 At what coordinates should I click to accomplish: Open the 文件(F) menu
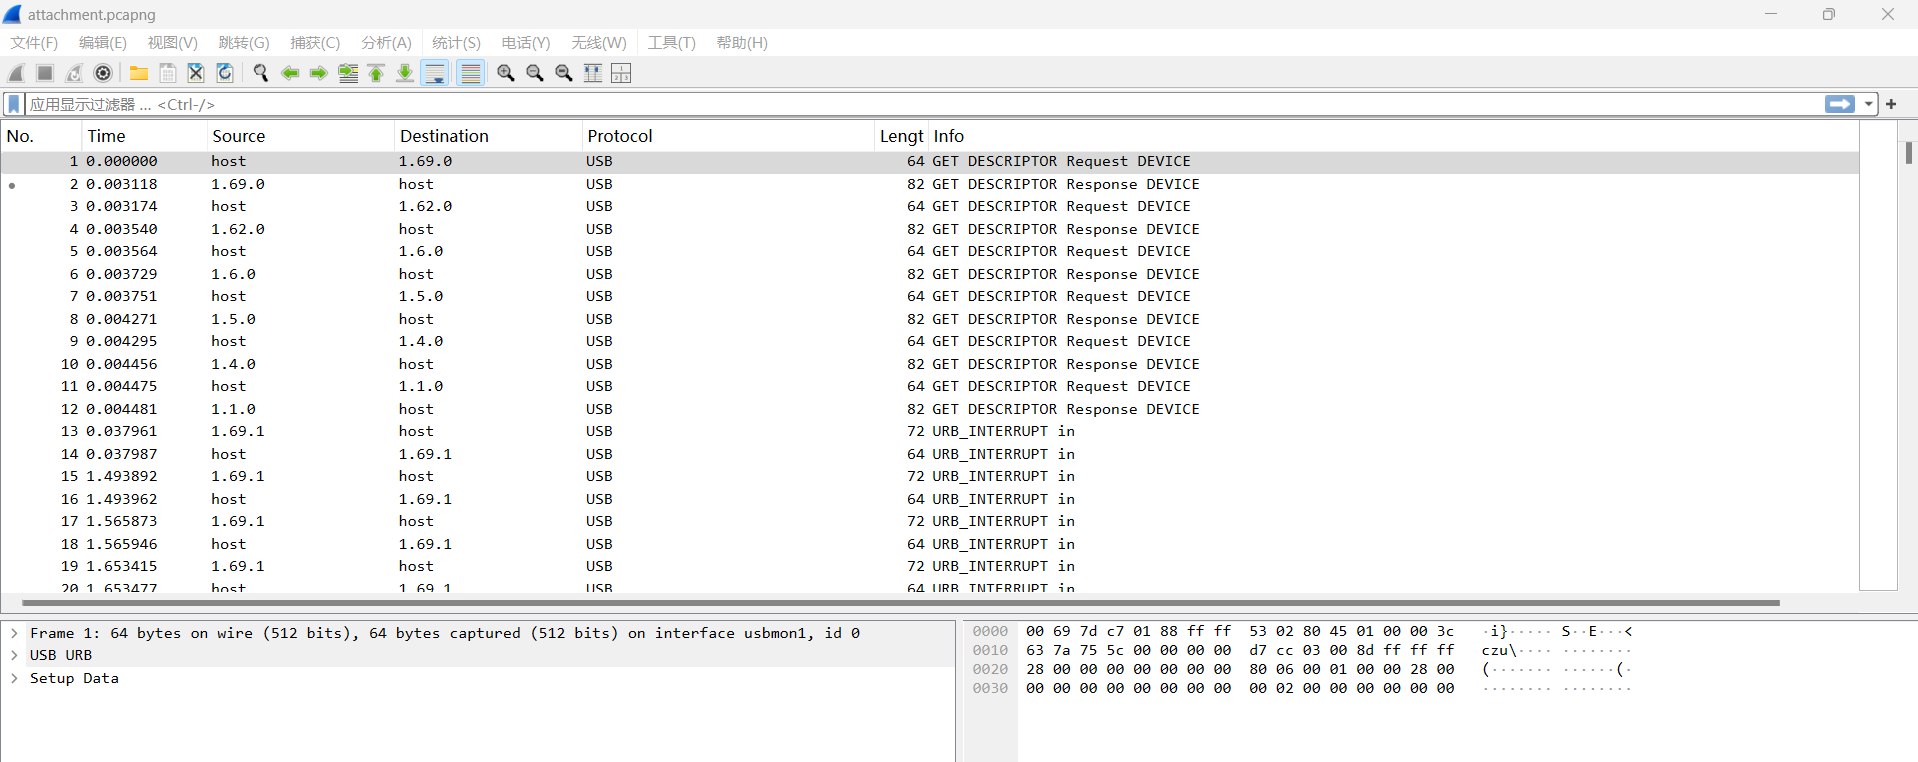click(x=34, y=43)
